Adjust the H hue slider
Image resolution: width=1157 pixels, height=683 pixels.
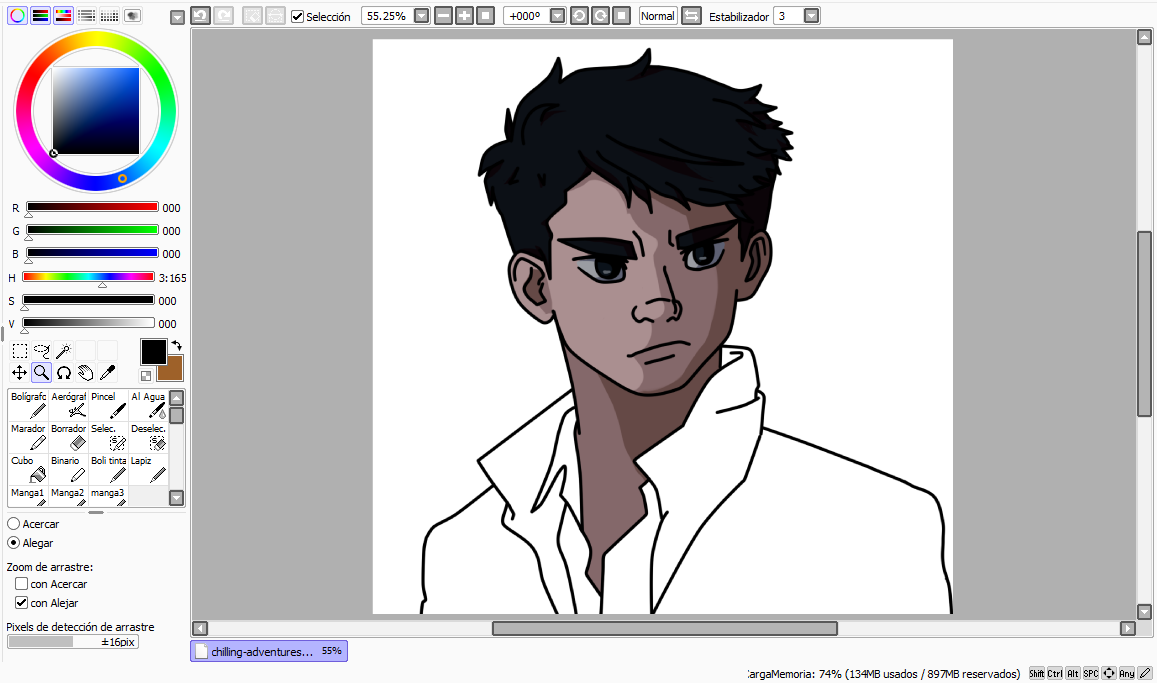(88, 277)
